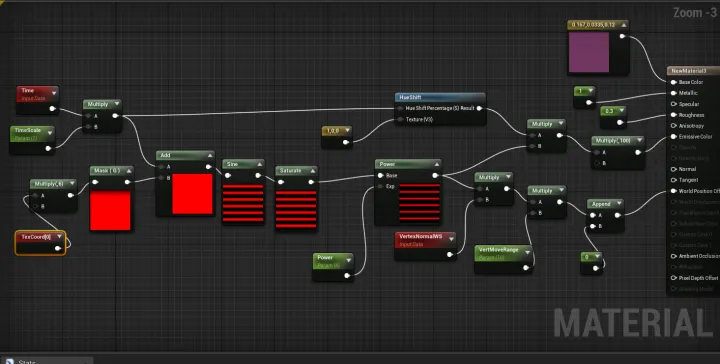Click the Hue Shift Percentage (S) input pin
The image size is (720, 364).
click(x=400, y=108)
